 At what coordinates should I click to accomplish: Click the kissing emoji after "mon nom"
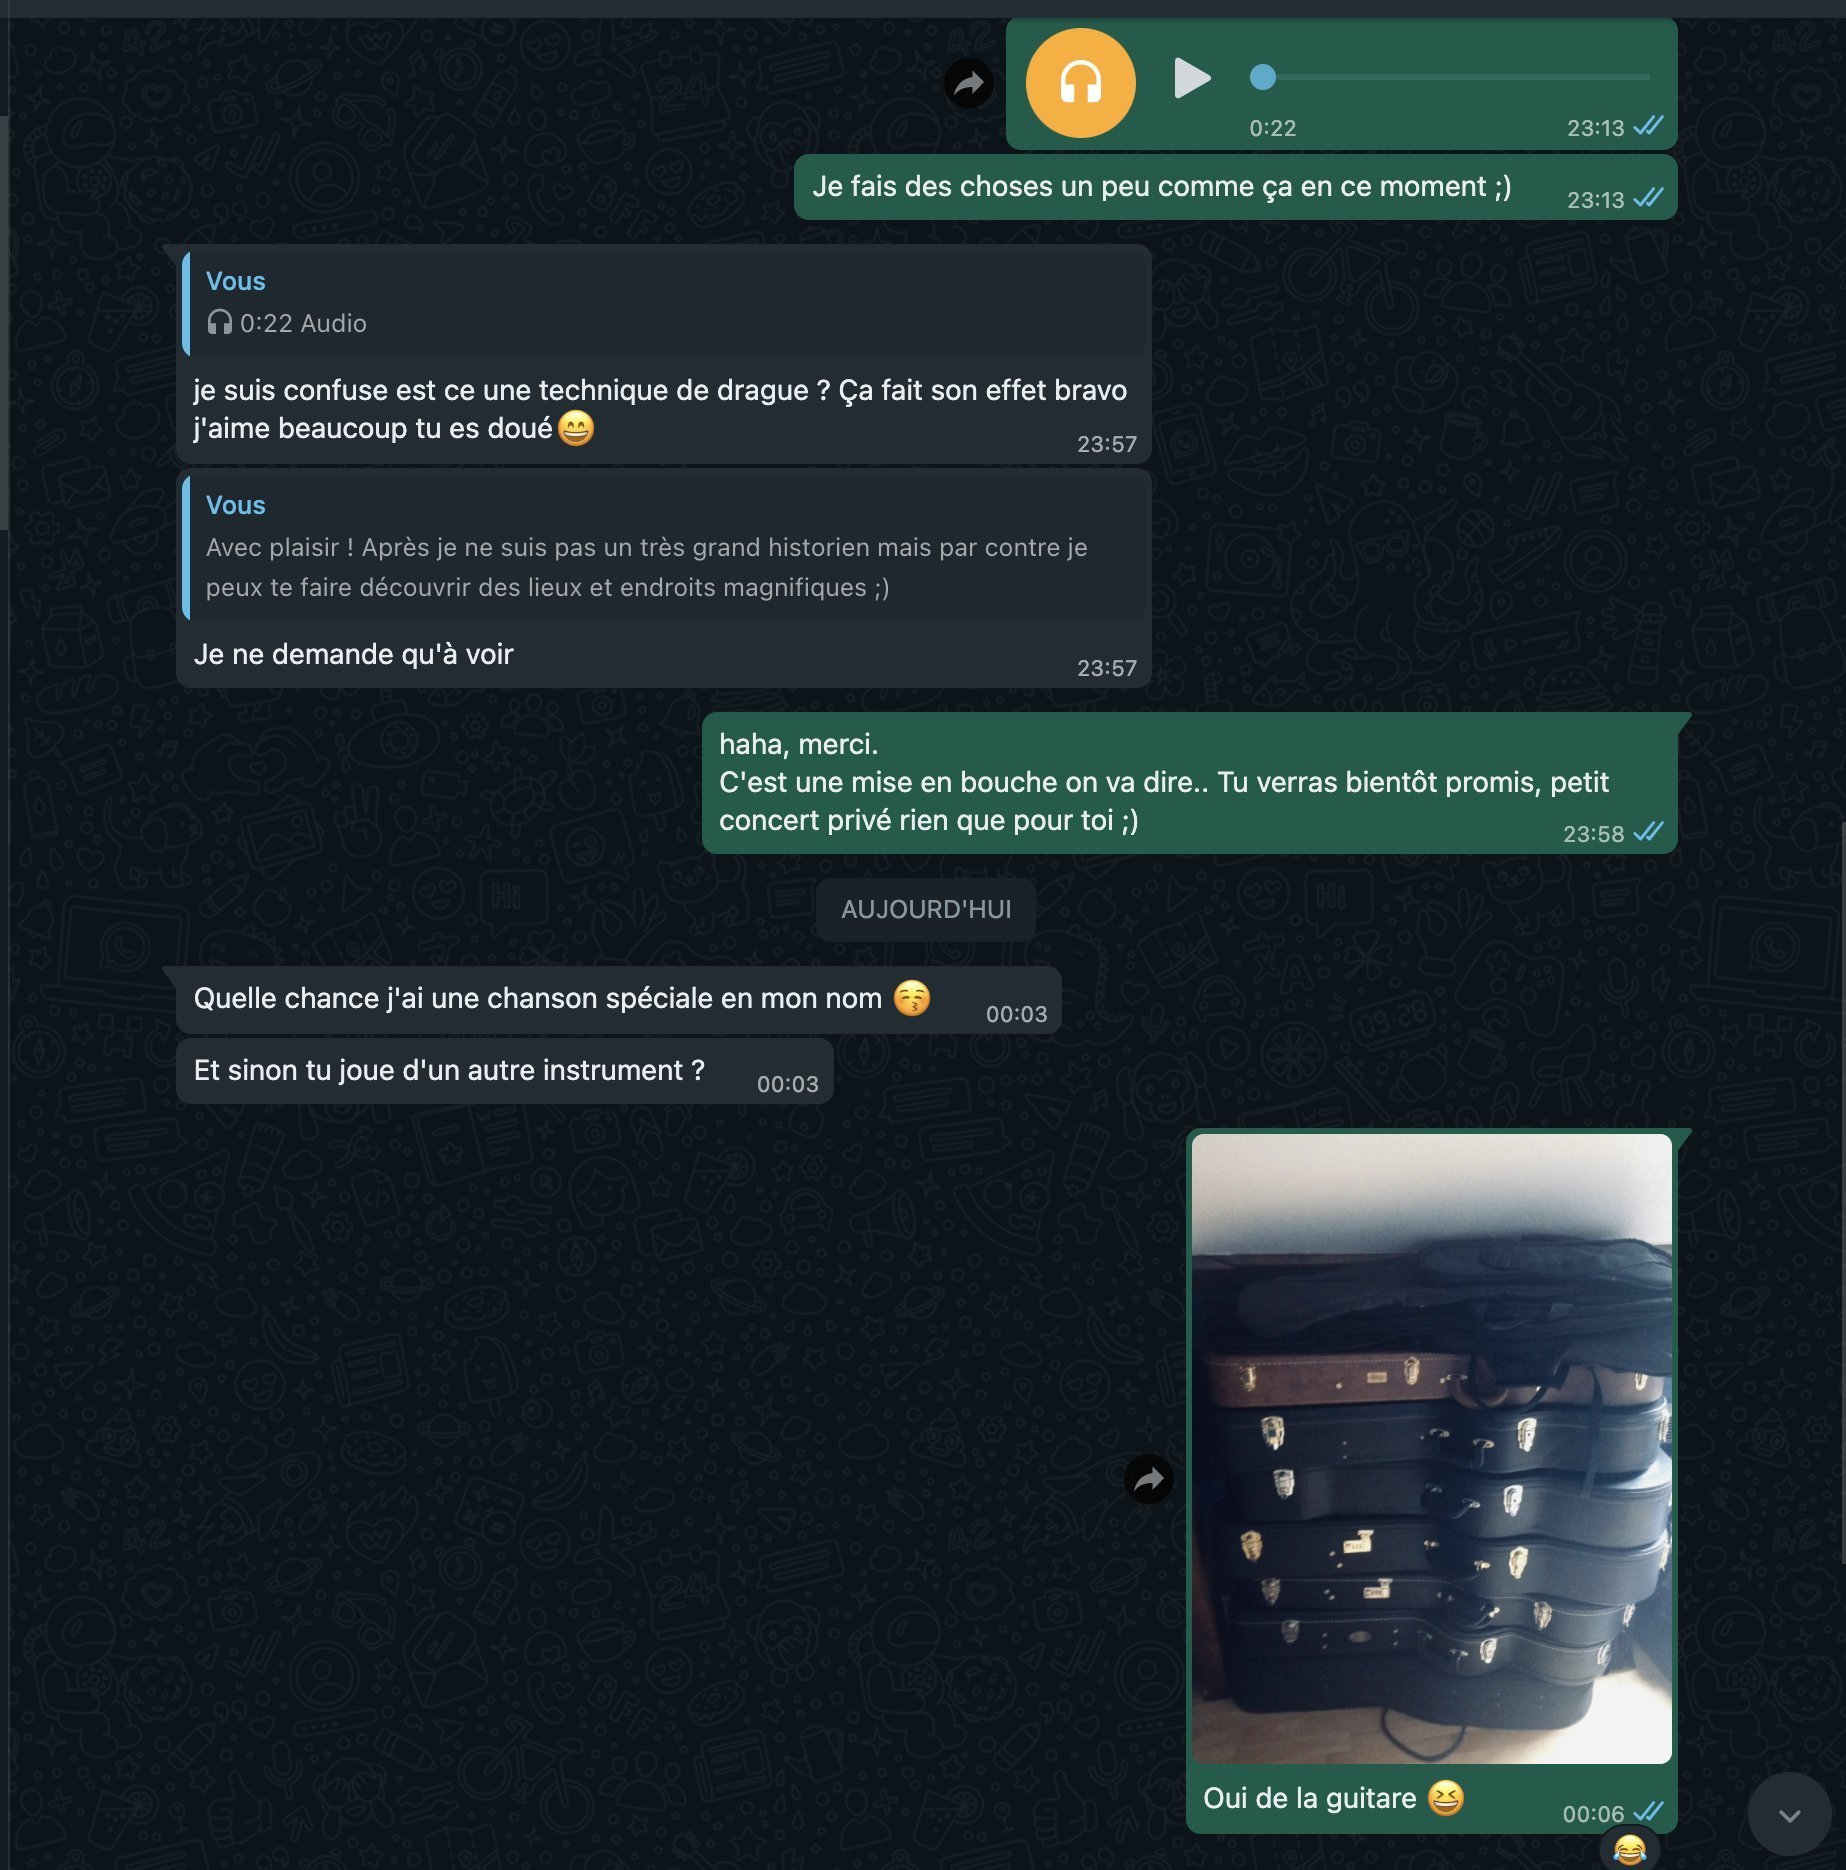pos(912,998)
